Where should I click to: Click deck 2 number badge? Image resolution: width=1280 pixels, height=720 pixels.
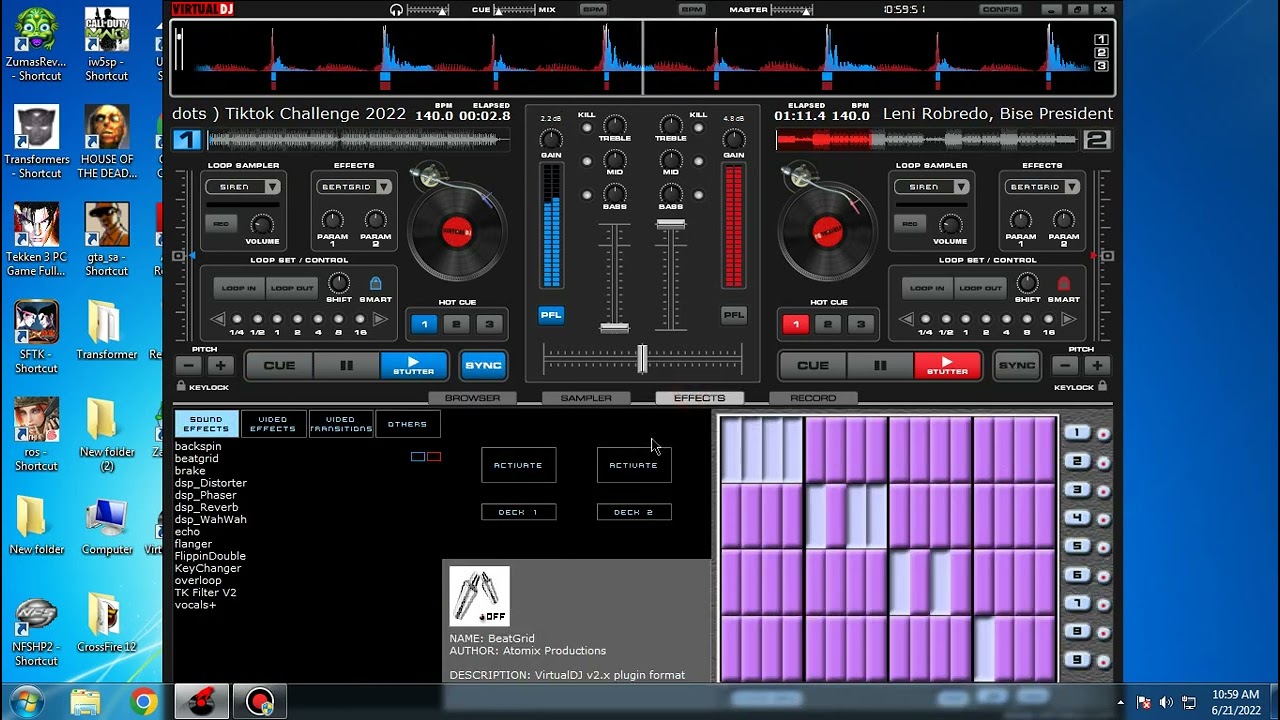[x=1097, y=140]
